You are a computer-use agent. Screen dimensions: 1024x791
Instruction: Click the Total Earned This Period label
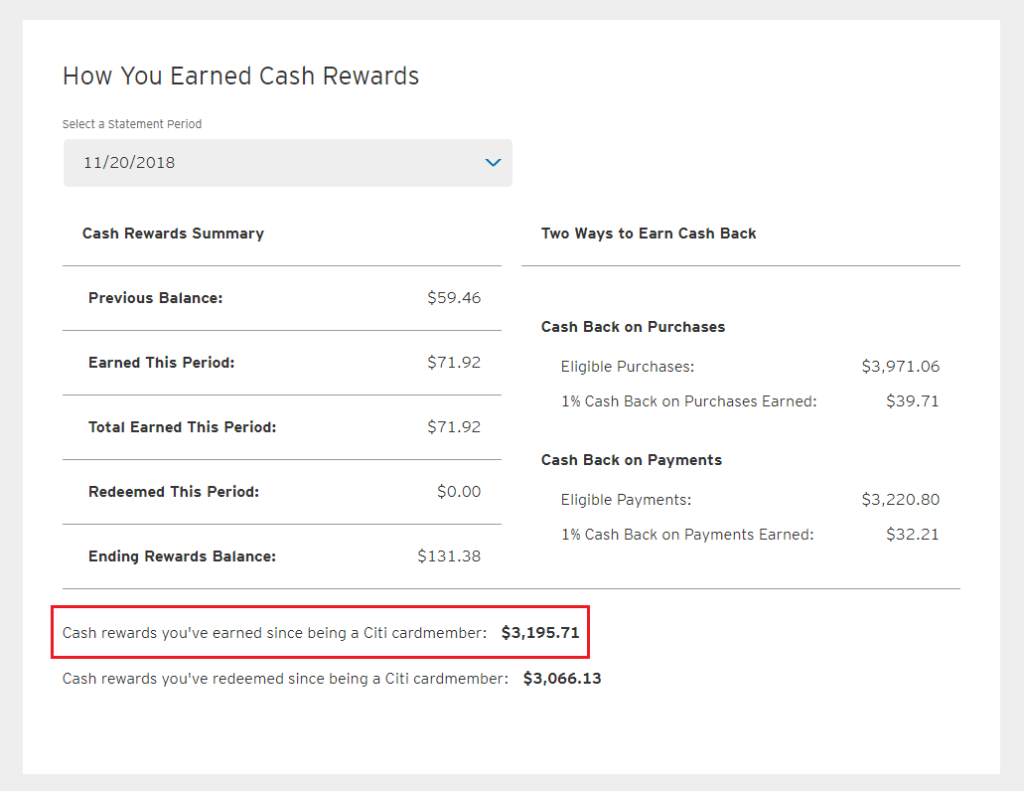[x=182, y=427]
